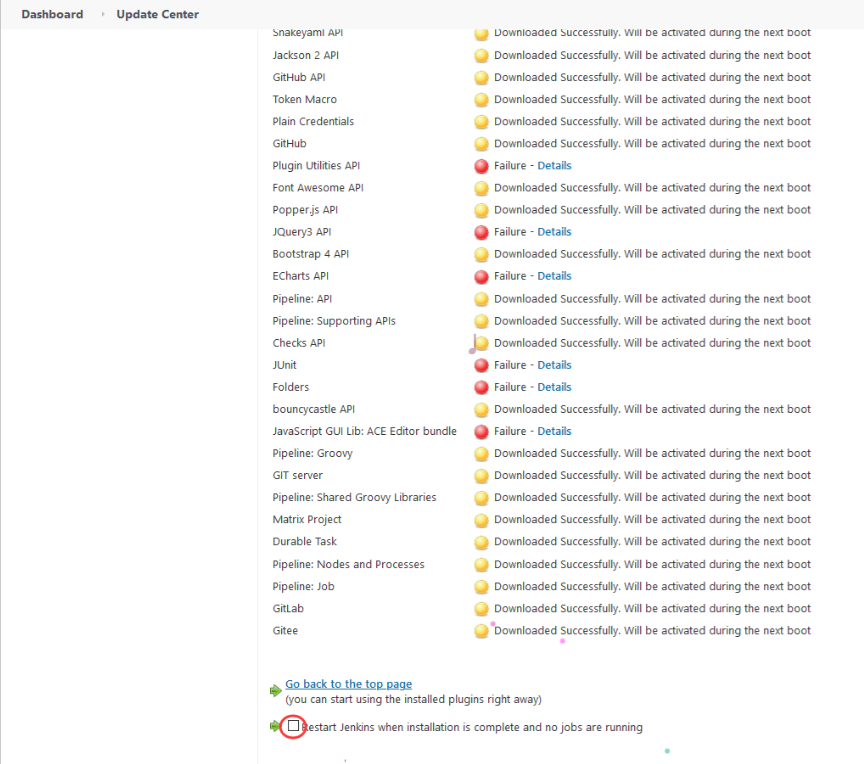864x764 pixels.
Task: Click the red failure ball for JQuery3 API
Action: click(x=481, y=232)
